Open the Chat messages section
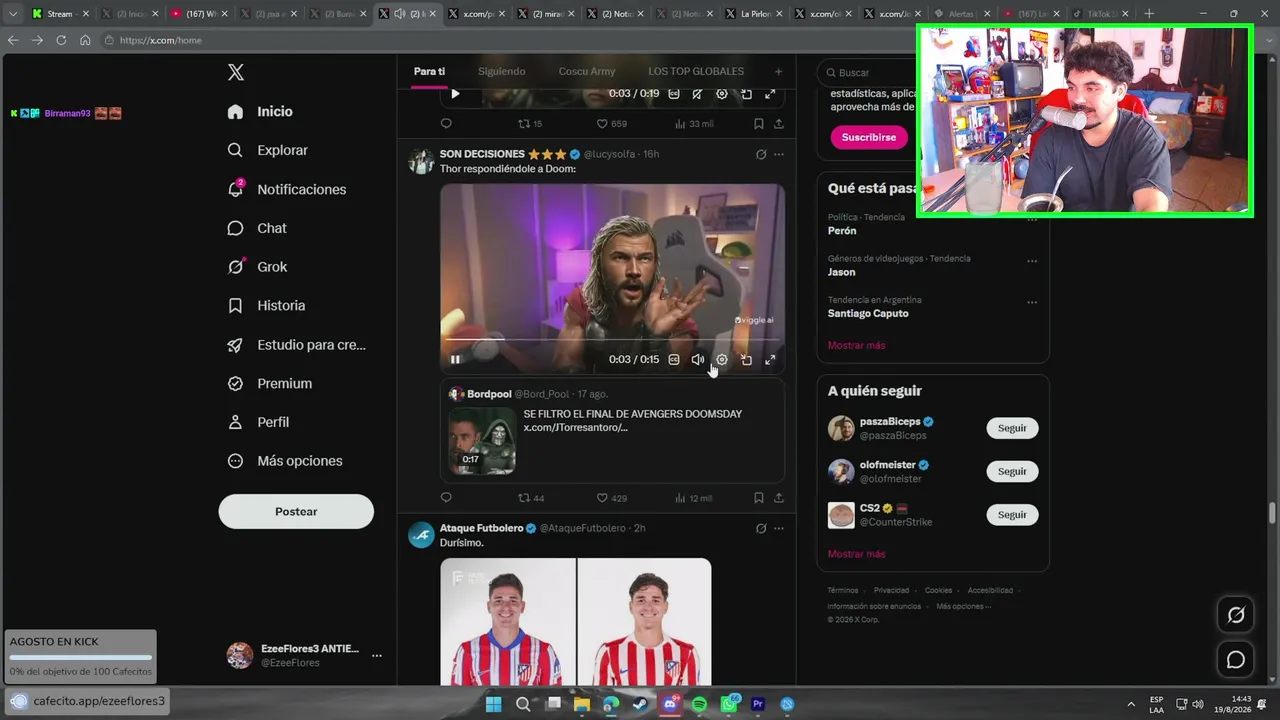 257,228
